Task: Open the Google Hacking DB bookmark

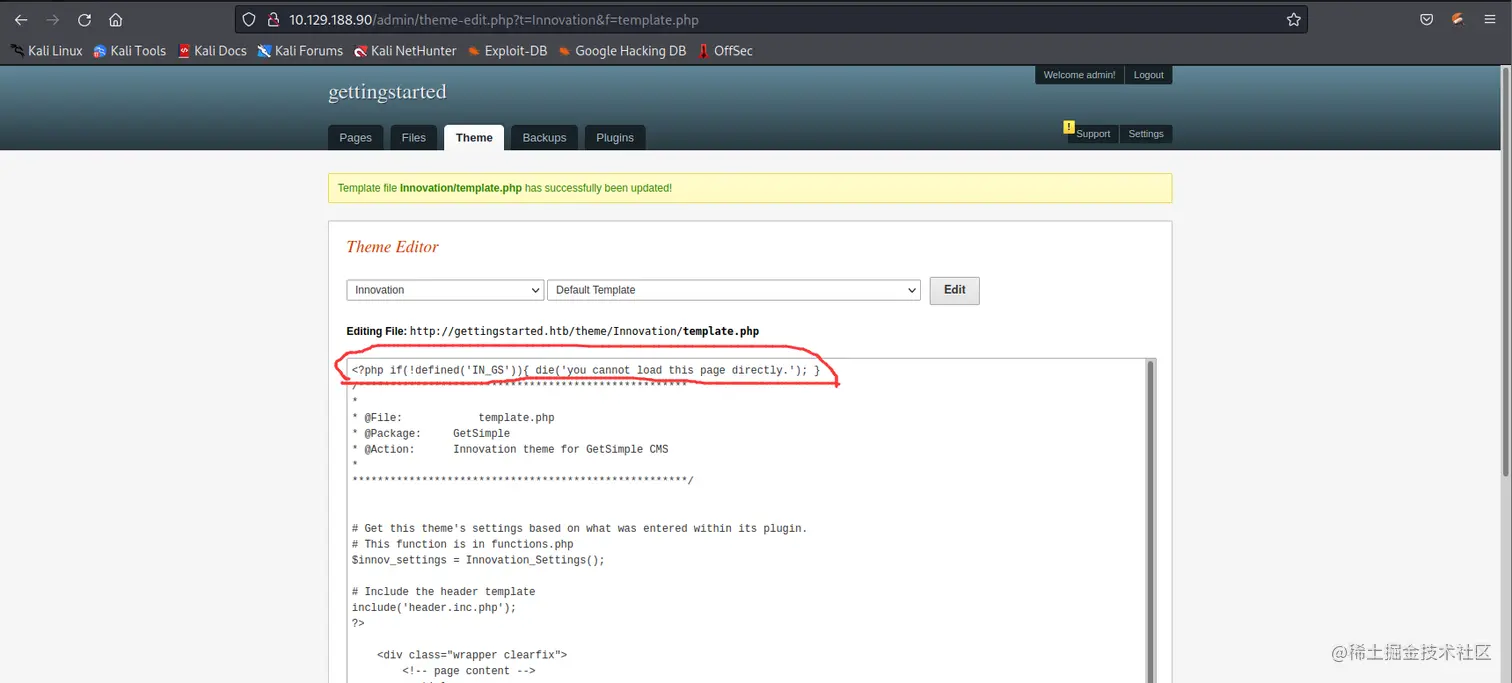Action: pyautogui.click(x=622, y=51)
